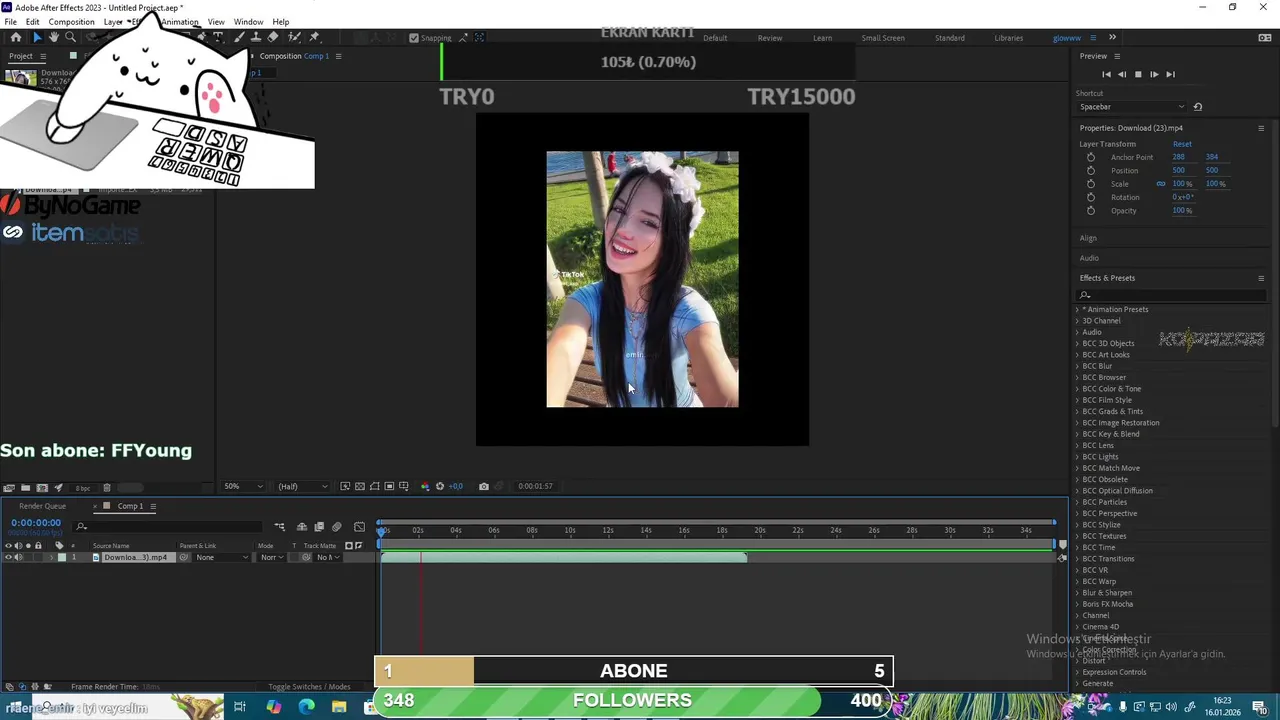Open the Edit menu
The image size is (1280, 720).
(x=32, y=22)
